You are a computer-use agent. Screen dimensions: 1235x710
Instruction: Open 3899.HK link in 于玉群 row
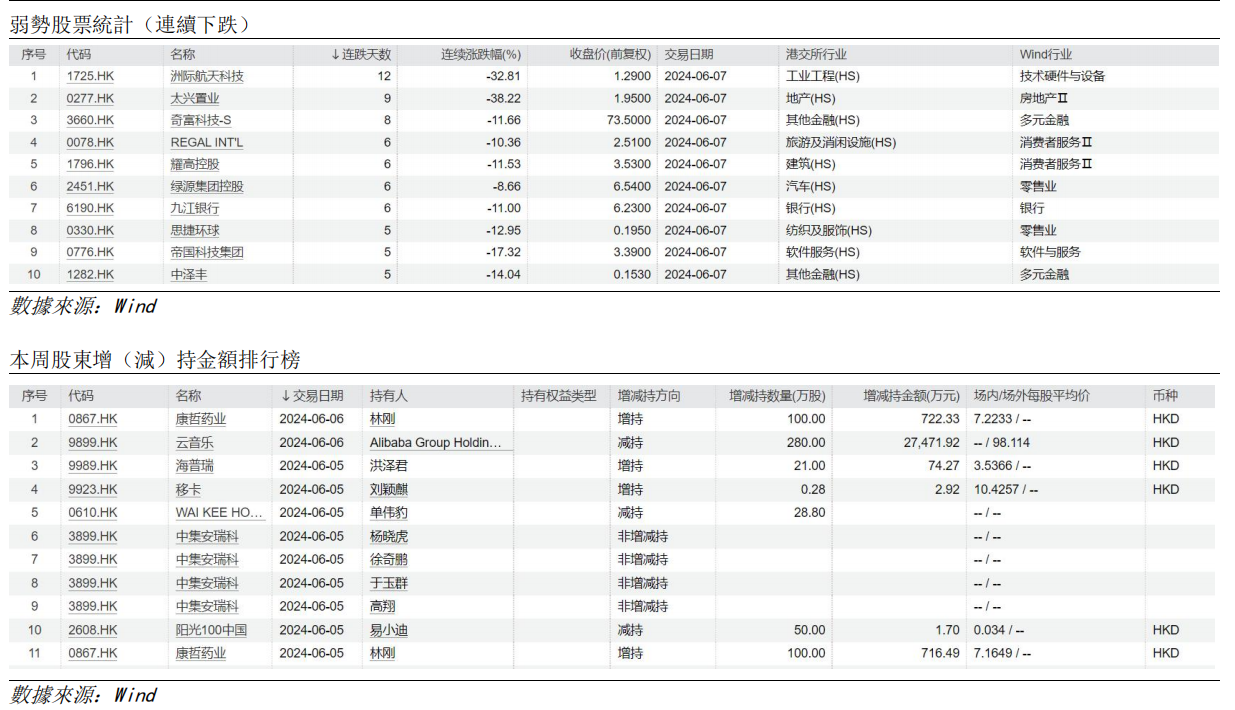(x=93, y=584)
